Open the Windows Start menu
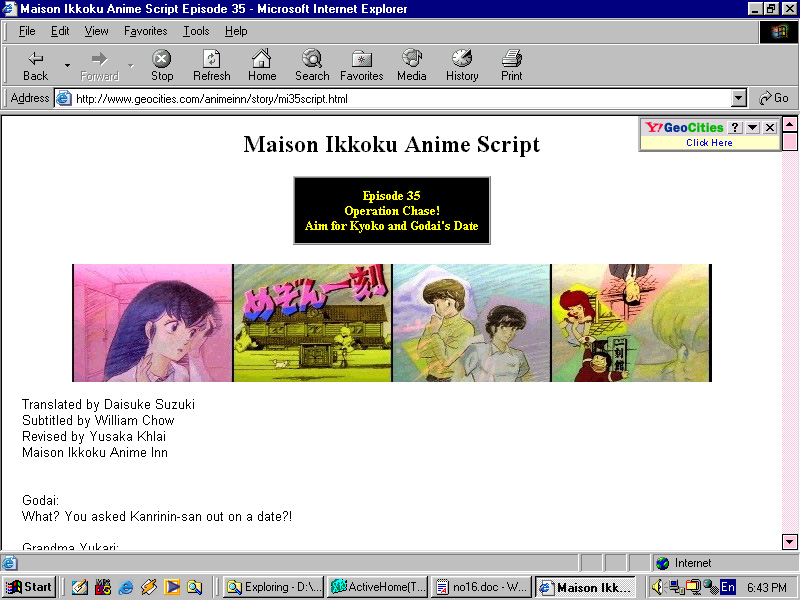The image size is (800, 600). pos(29,587)
